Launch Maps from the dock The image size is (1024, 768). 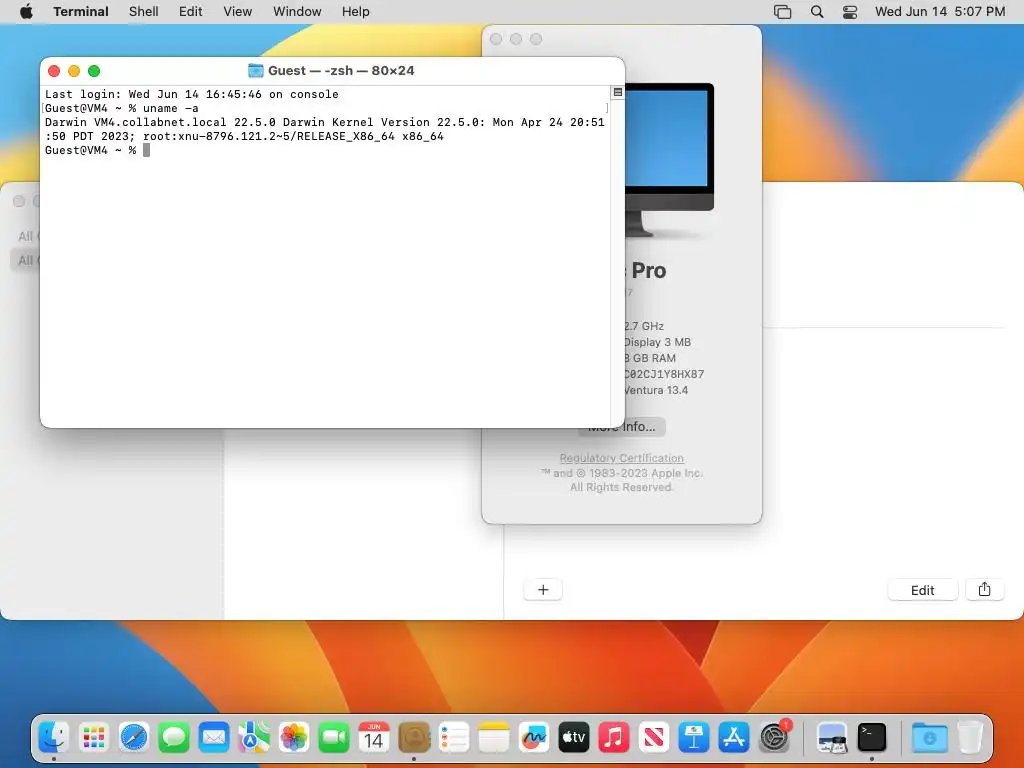click(254, 737)
